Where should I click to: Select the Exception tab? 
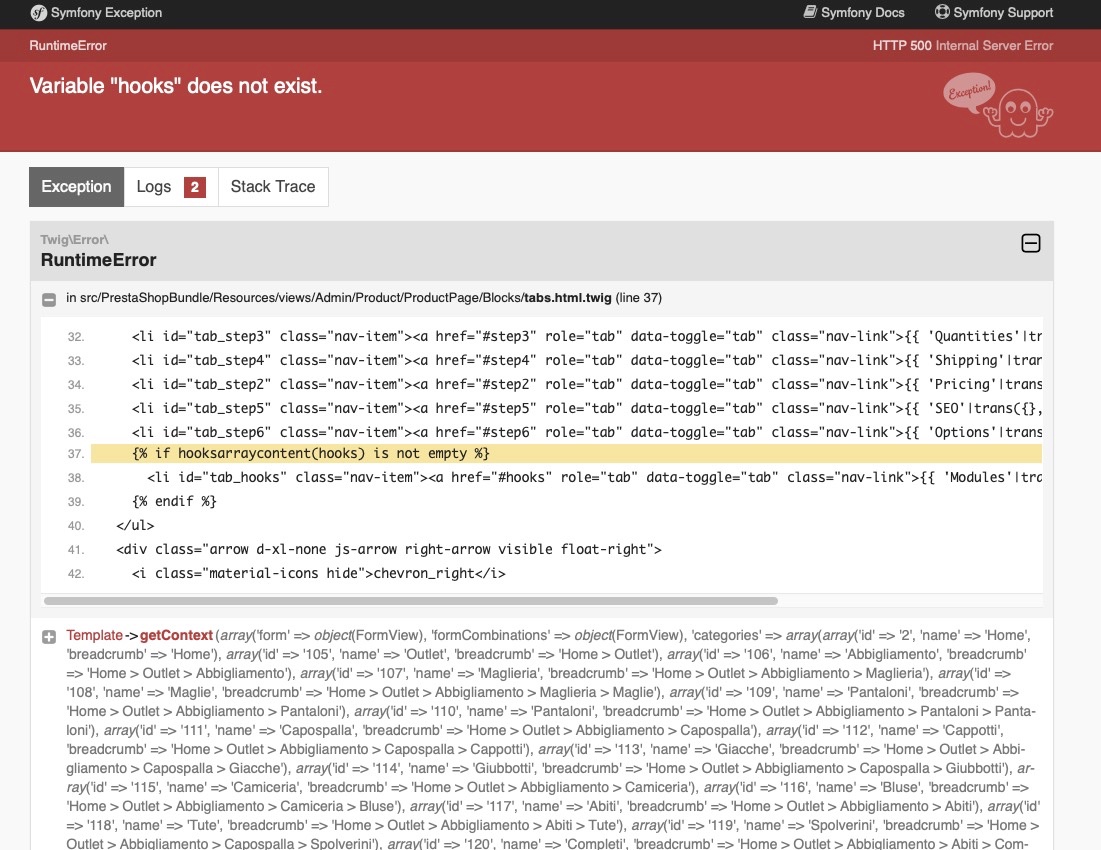(77, 187)
